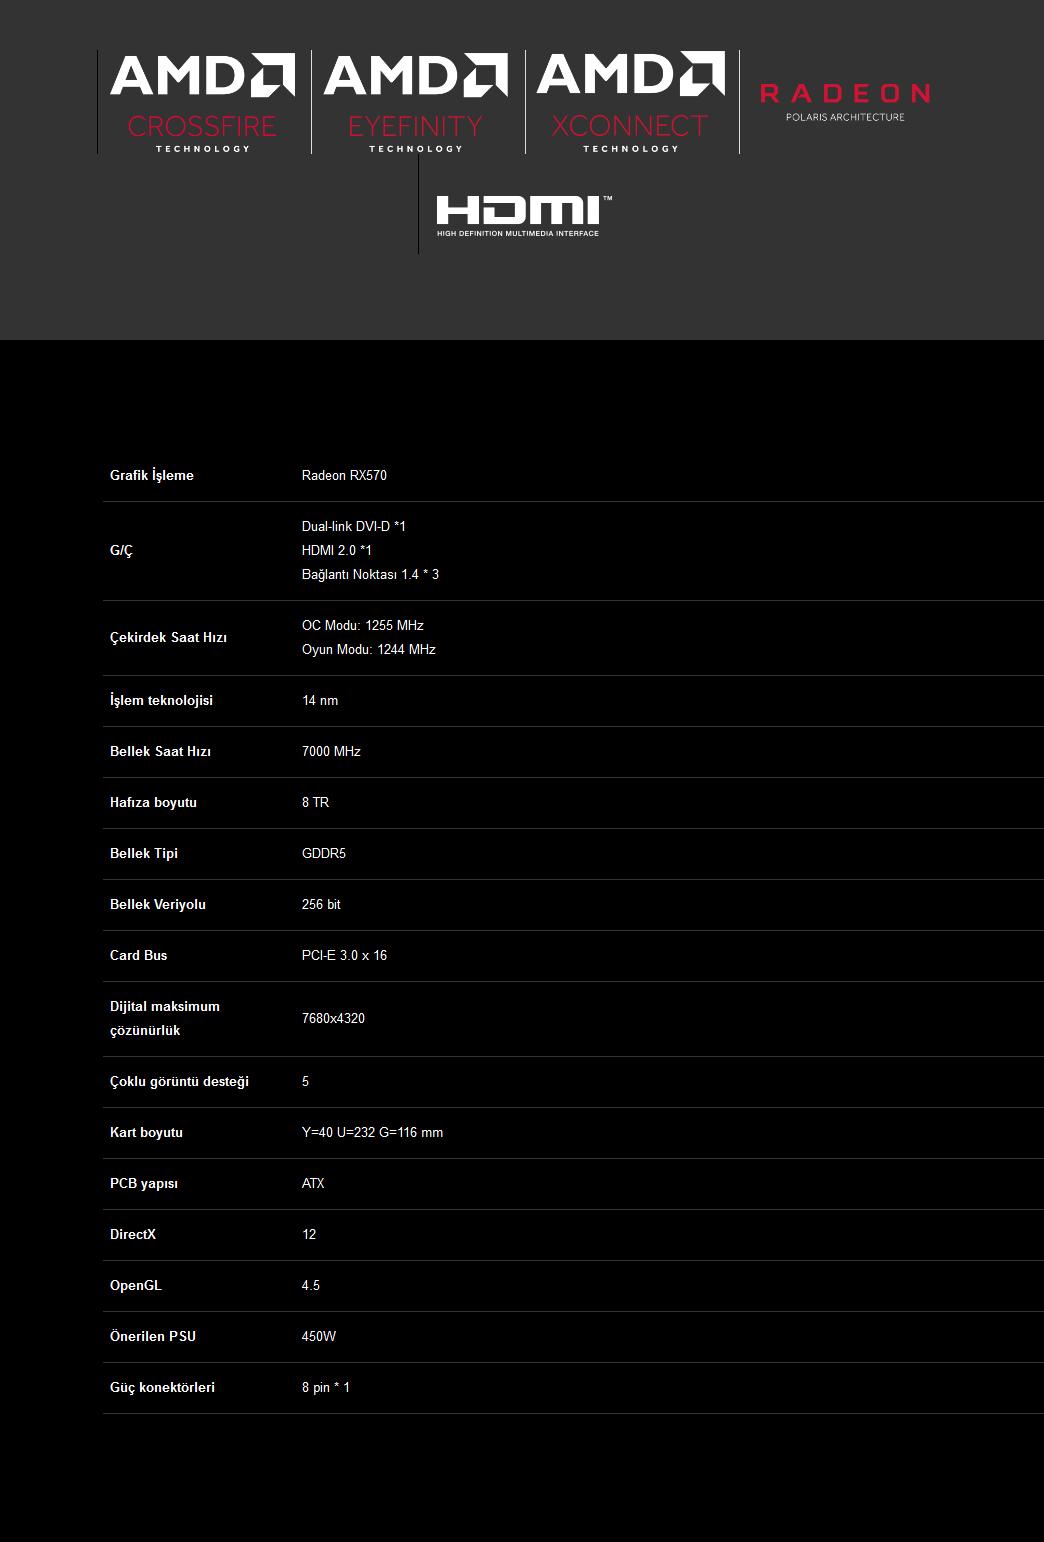Select the 'Grafik İşleme' label
This screenshot has width=1044, height=1542.
(152, 475)
